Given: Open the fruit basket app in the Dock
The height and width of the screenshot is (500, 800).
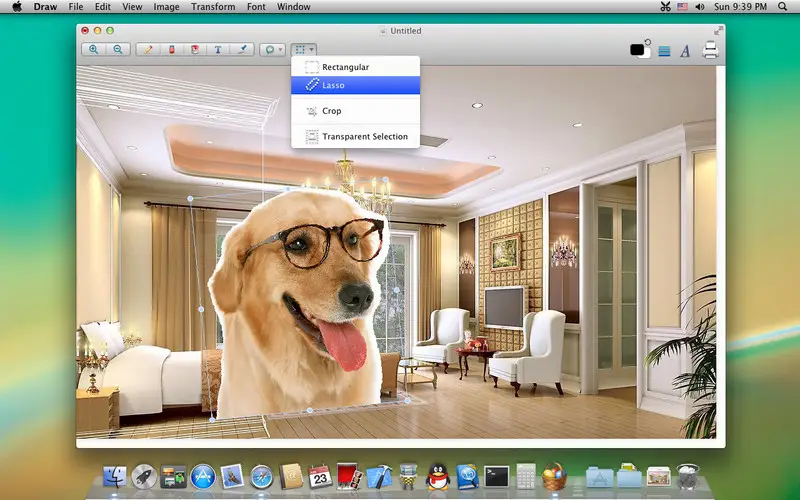Looking at the screenshot, I should (x=555, y=477).
